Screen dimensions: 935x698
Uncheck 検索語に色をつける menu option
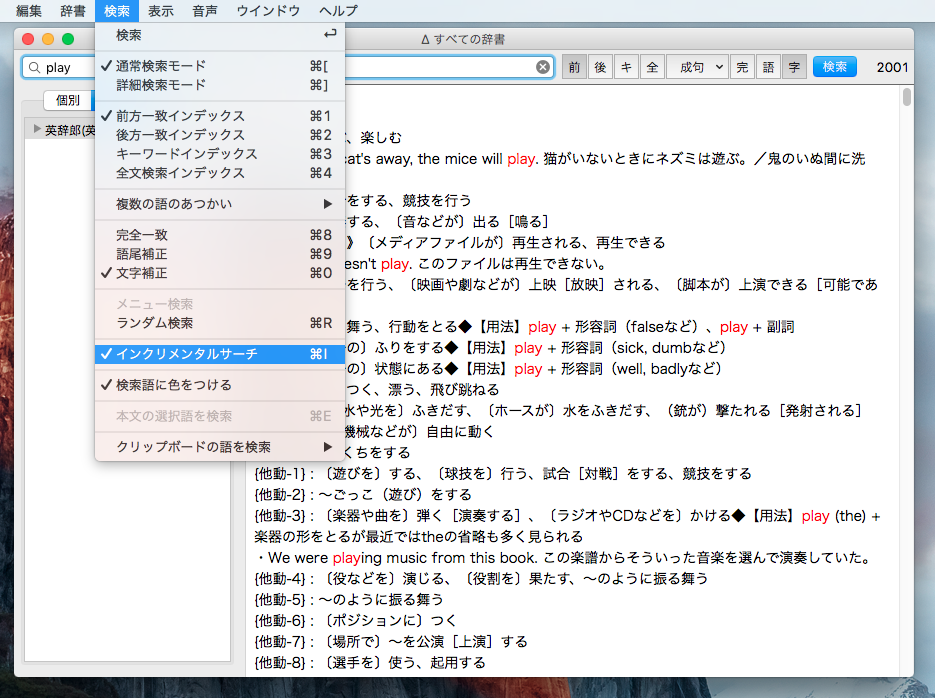pyautogui.click(x=173, y=385)
